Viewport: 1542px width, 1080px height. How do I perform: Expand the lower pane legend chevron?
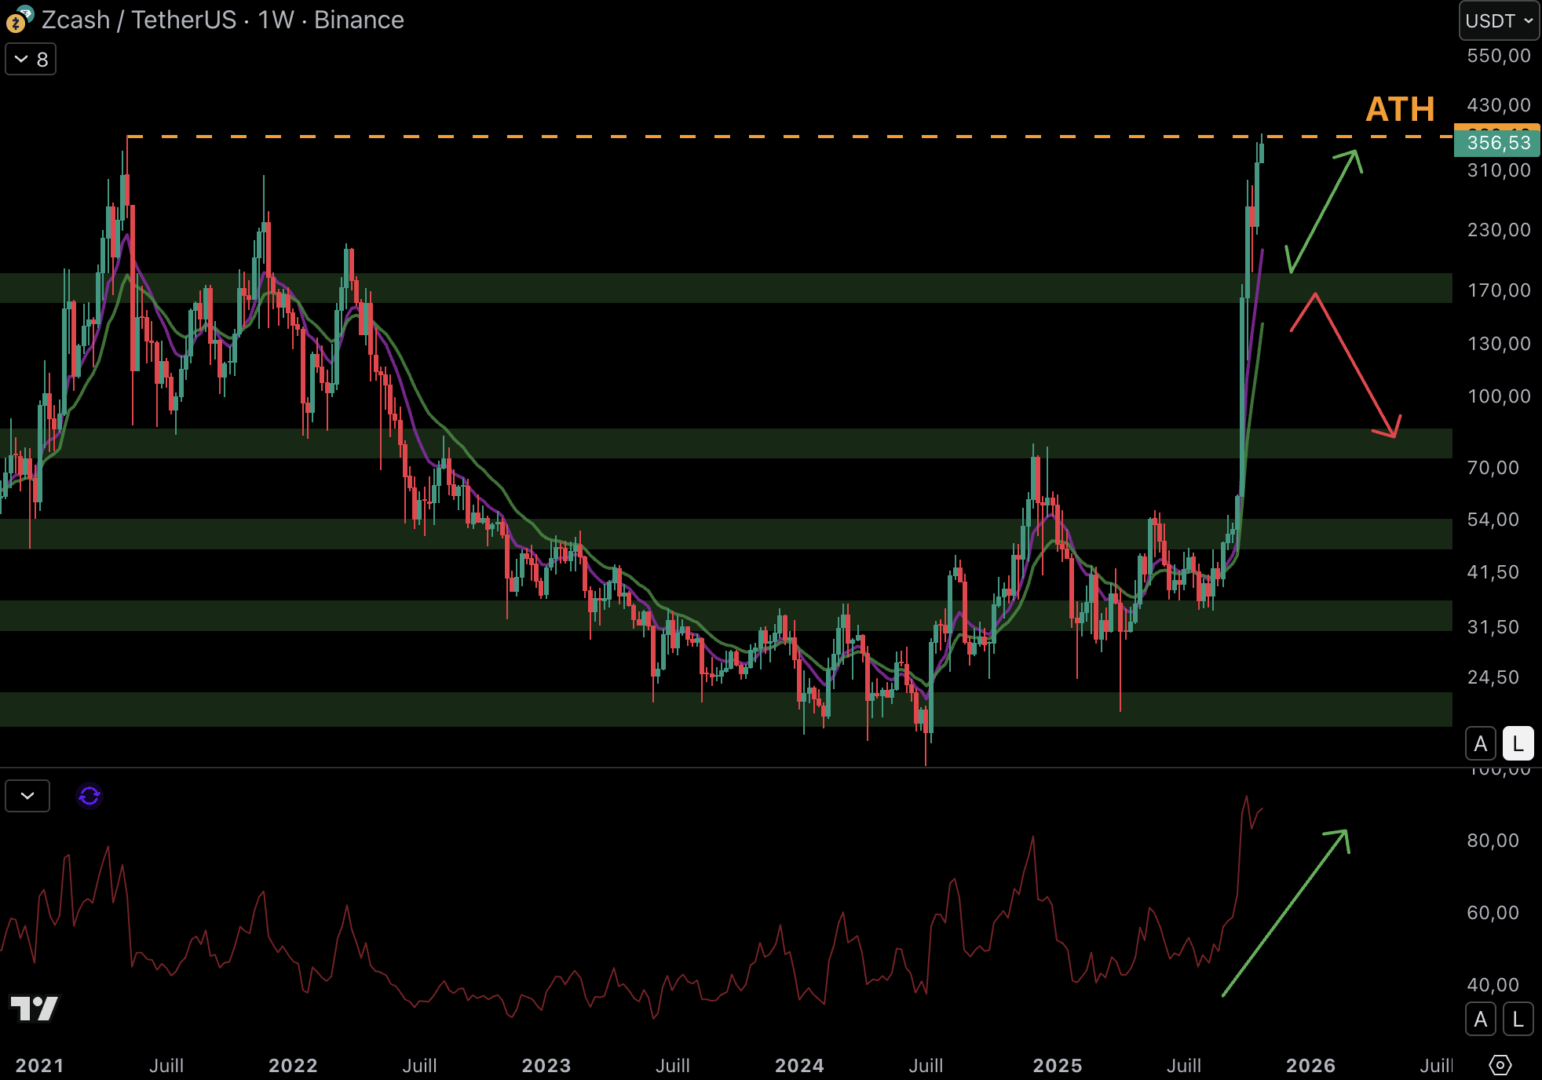(28, 796)
